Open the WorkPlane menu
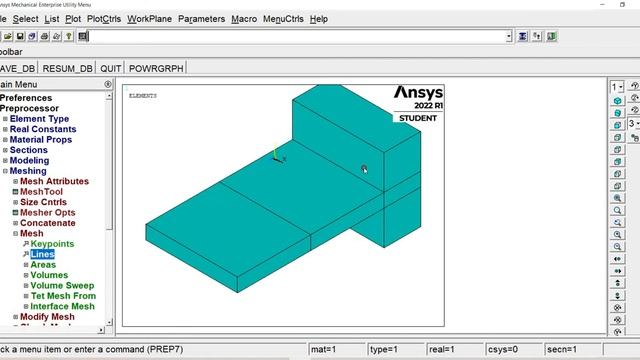The width and height of the screenshot is (640, 360). (149, 19)
